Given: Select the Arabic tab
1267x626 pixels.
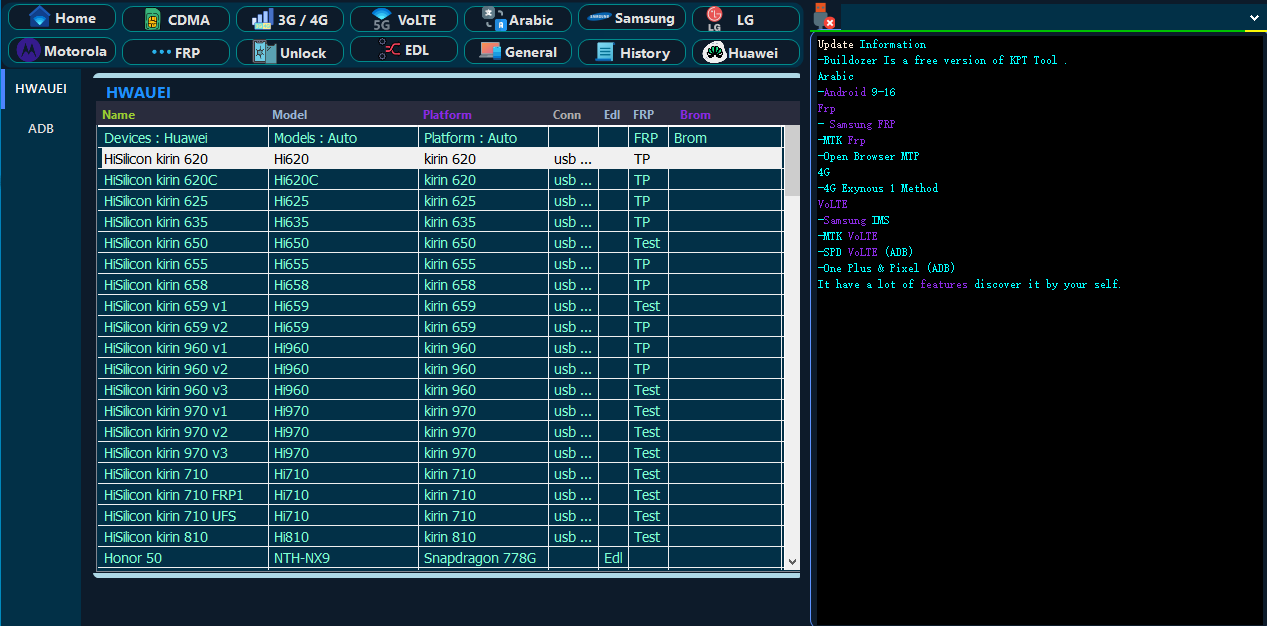Looking at the screenshot, I should coord(518,19).
